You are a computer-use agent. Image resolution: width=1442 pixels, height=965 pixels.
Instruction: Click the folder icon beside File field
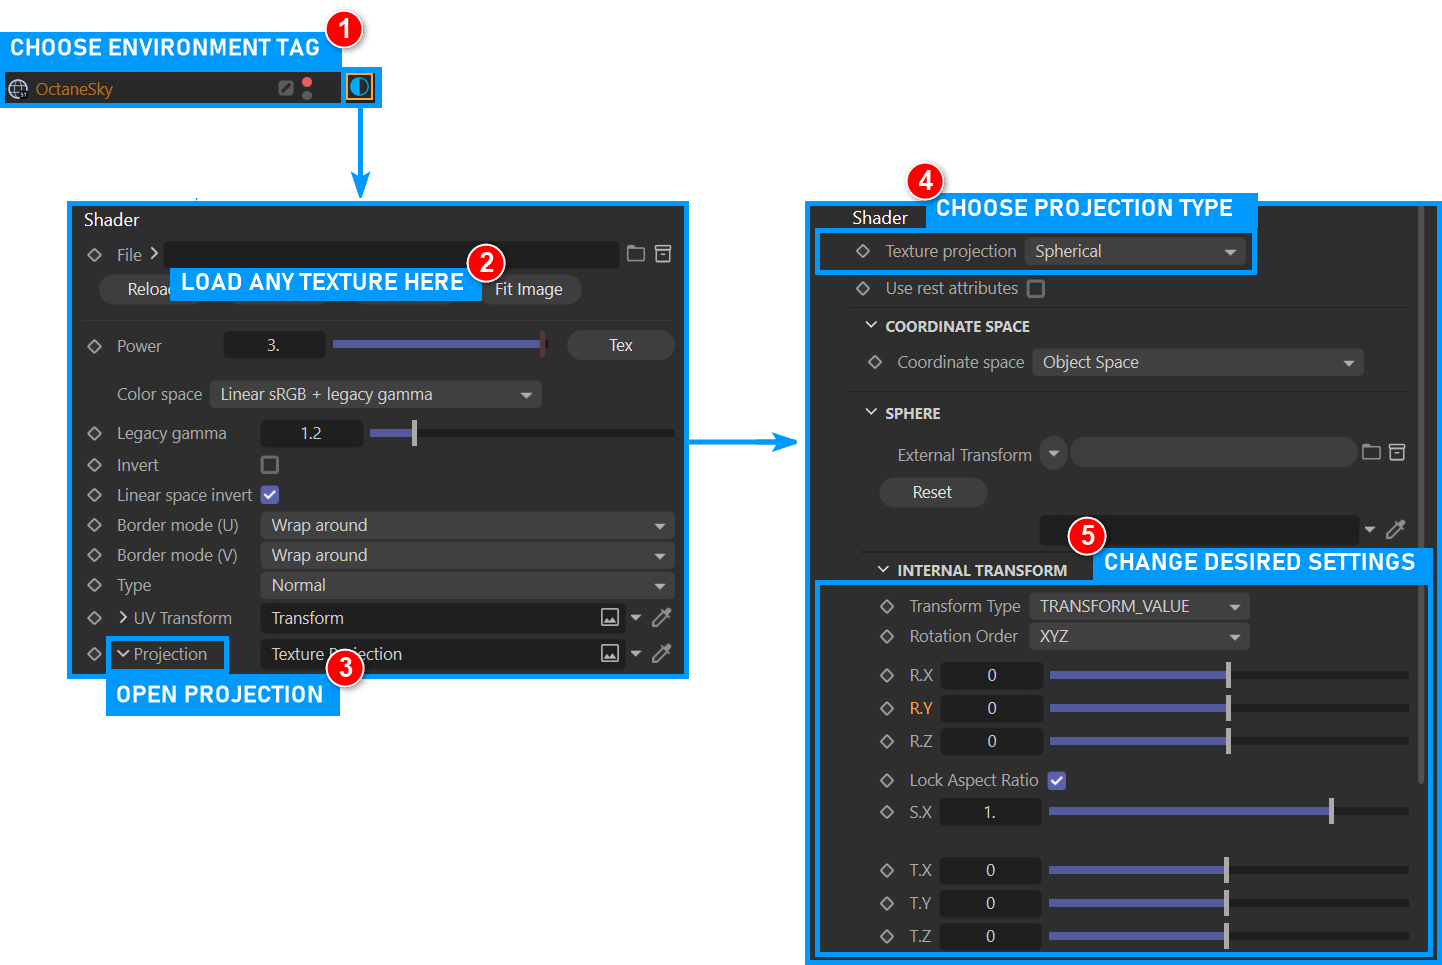click(635, 254)
